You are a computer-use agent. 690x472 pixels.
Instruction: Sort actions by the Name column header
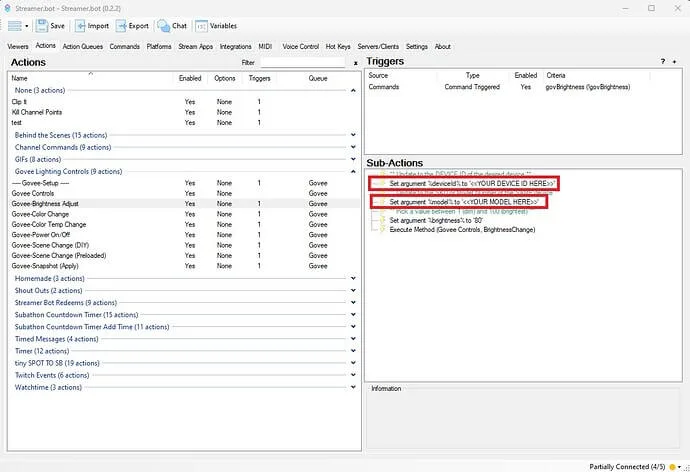click(91, 78)
